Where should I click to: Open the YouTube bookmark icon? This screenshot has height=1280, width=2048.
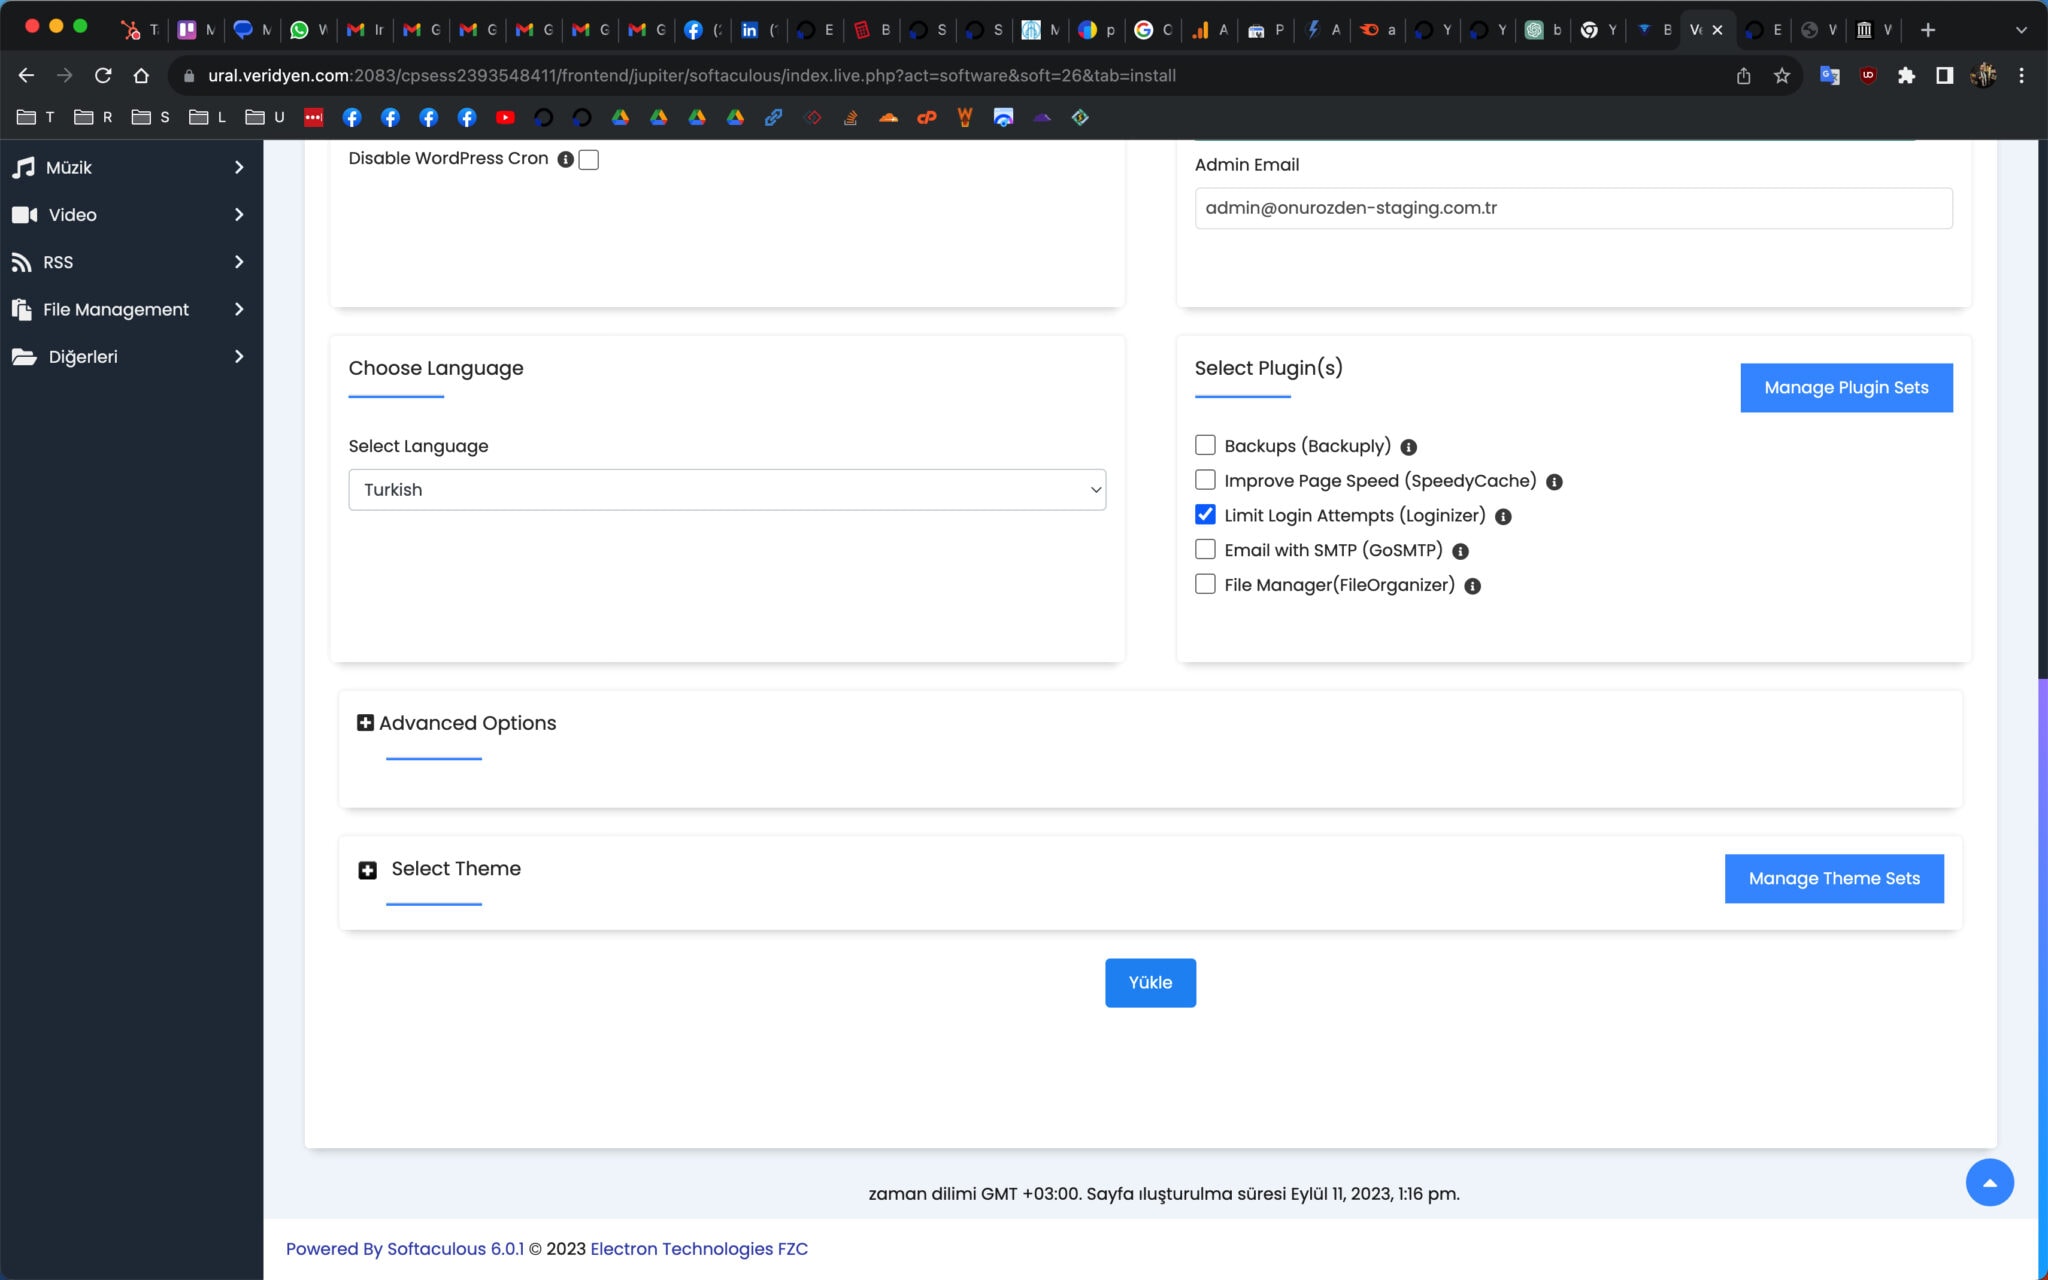click(x=505, y=118)
